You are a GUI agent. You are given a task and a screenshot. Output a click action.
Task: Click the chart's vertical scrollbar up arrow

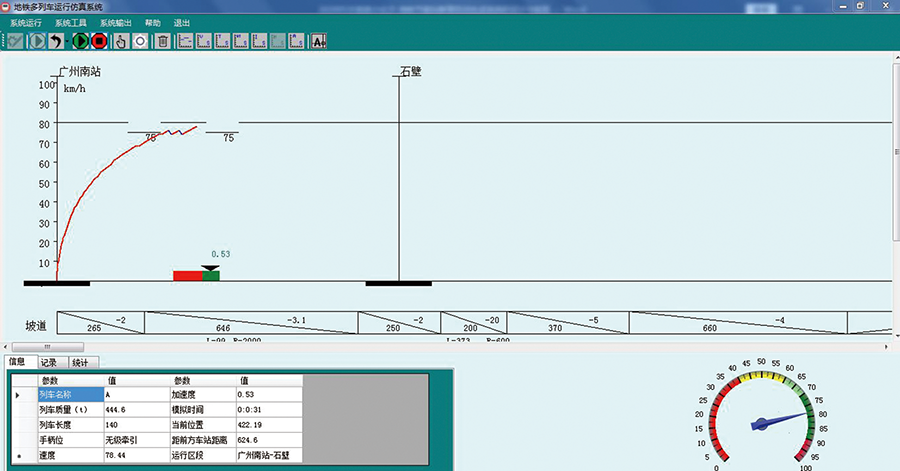click(x=897, y=58)
